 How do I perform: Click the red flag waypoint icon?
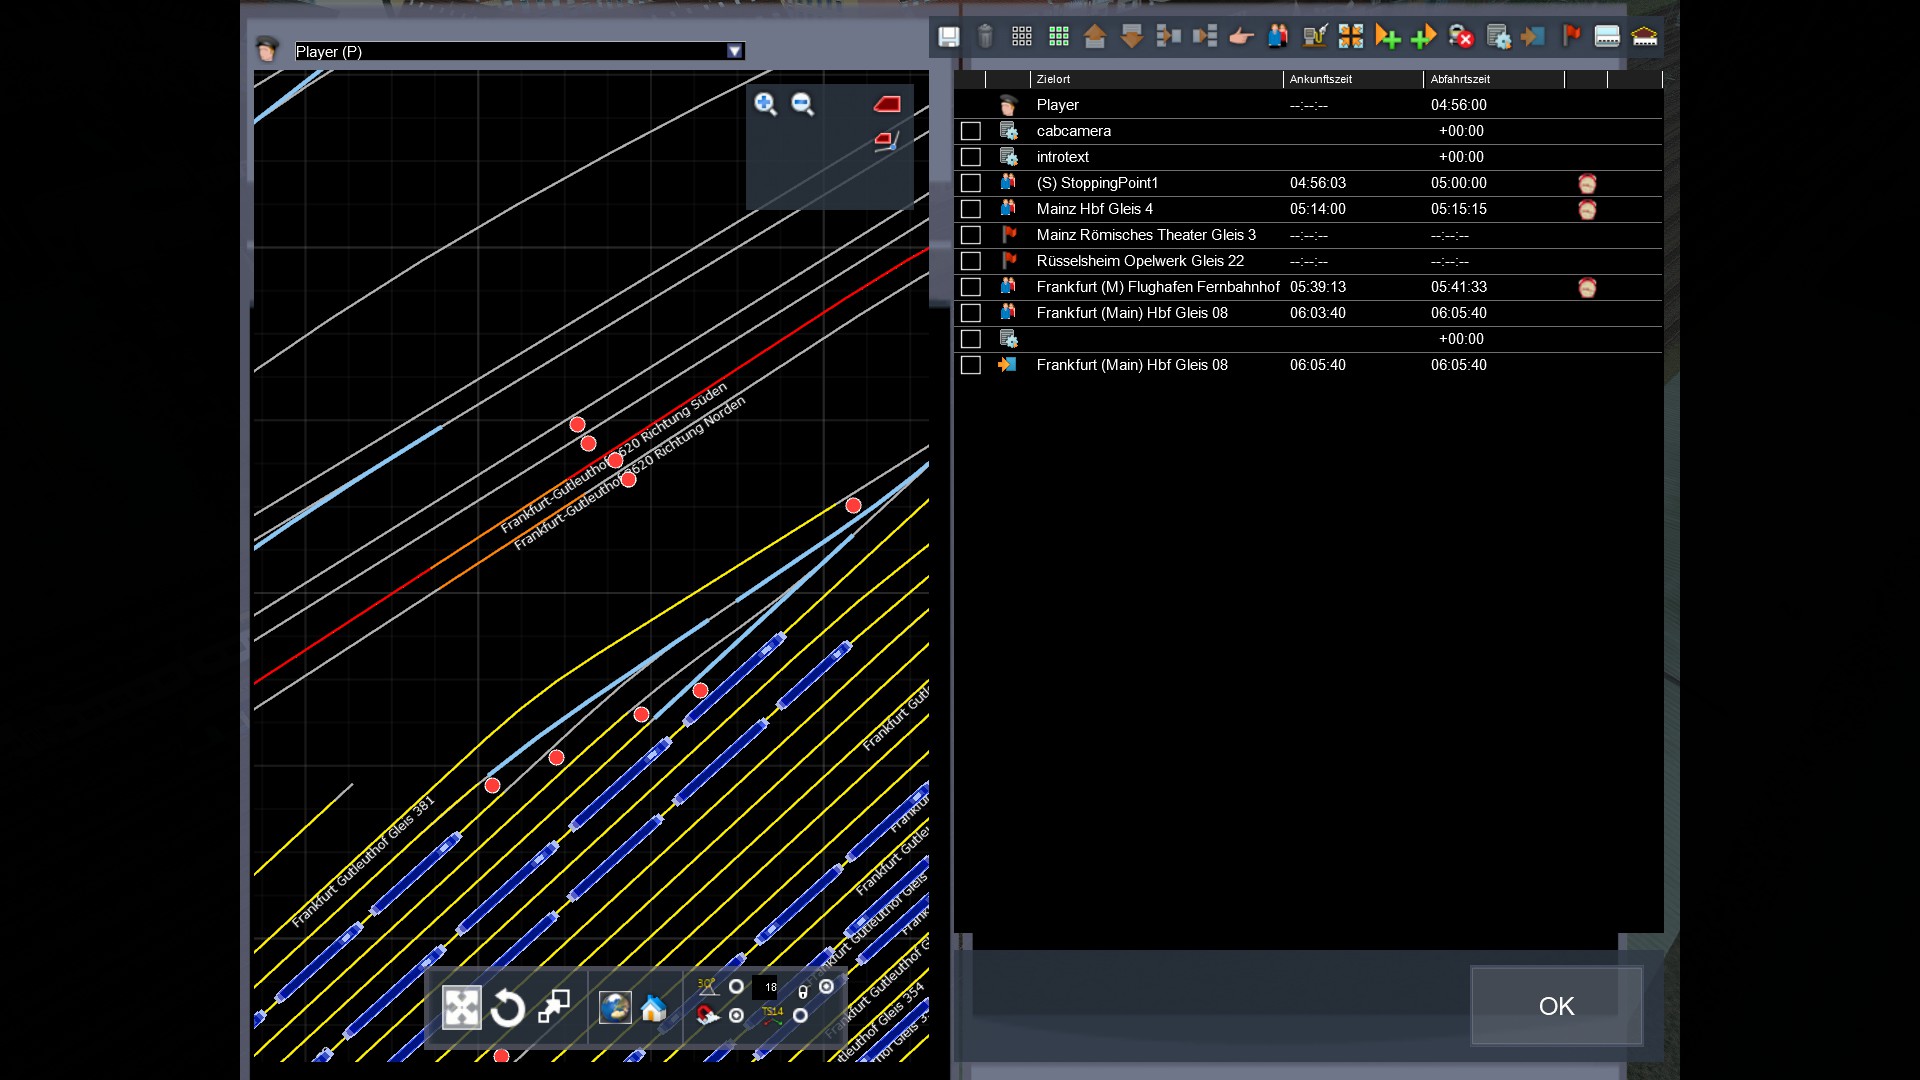[1571, 37]
